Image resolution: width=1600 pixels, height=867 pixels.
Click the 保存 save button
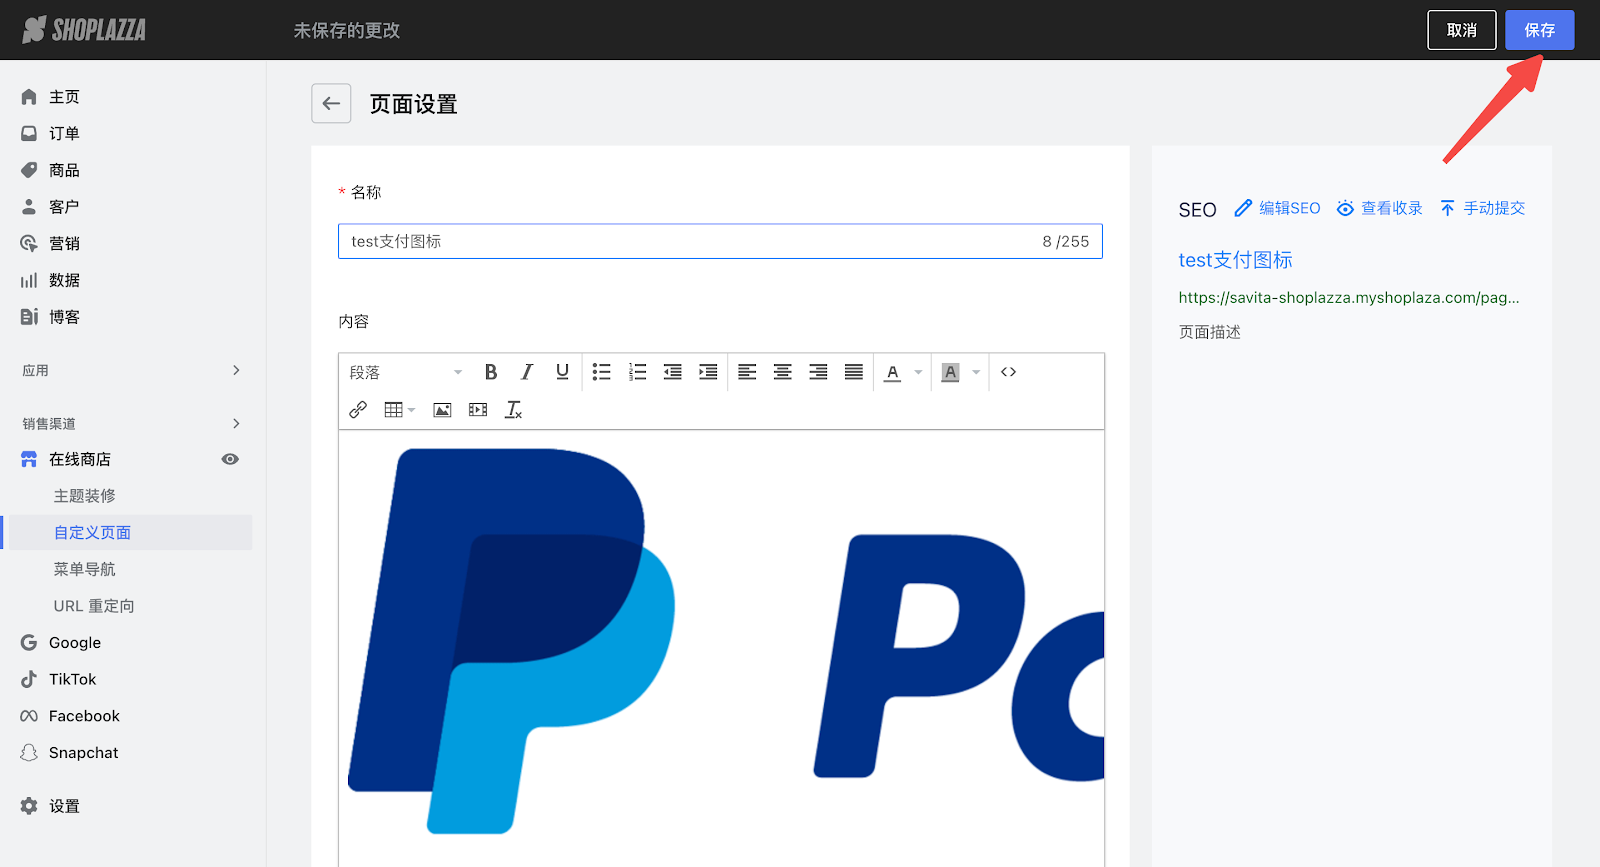pos(1540,30)
